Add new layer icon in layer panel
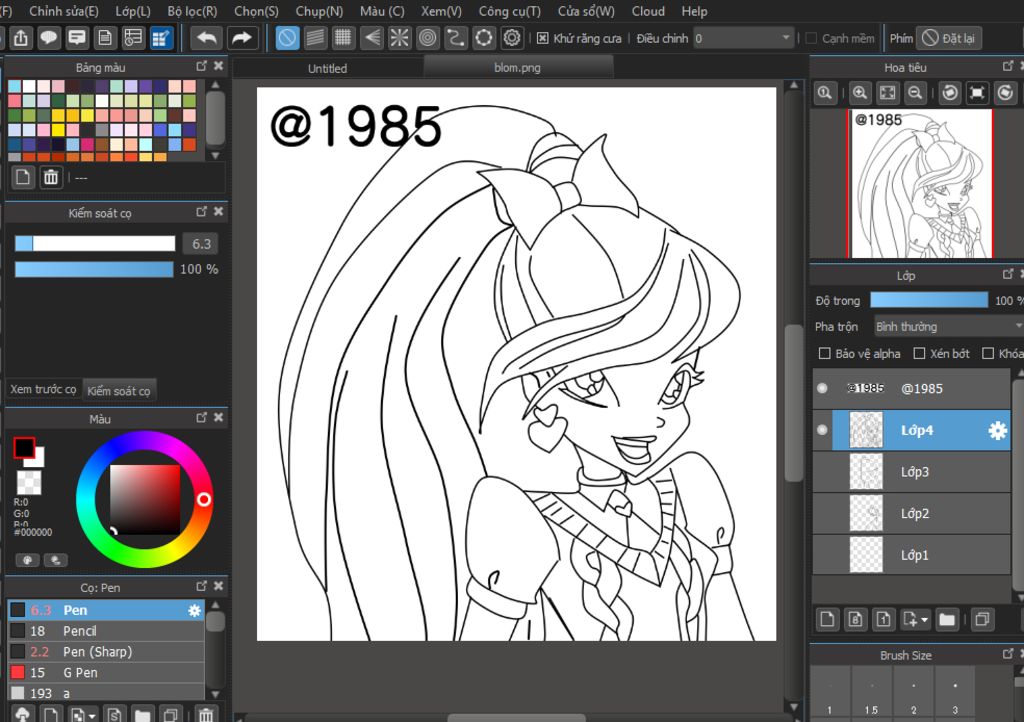This screenshot has height=722, width=1024. [x=827, y=619]
